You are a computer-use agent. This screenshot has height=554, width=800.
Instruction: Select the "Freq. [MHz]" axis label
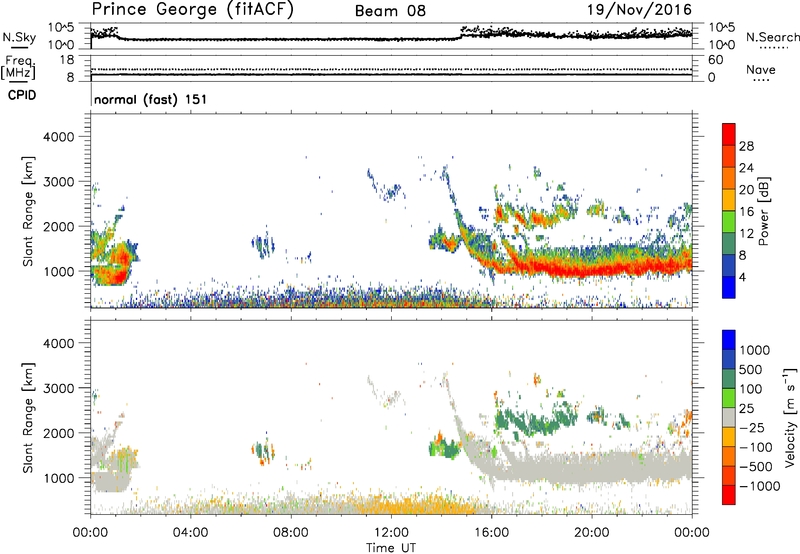18,68
